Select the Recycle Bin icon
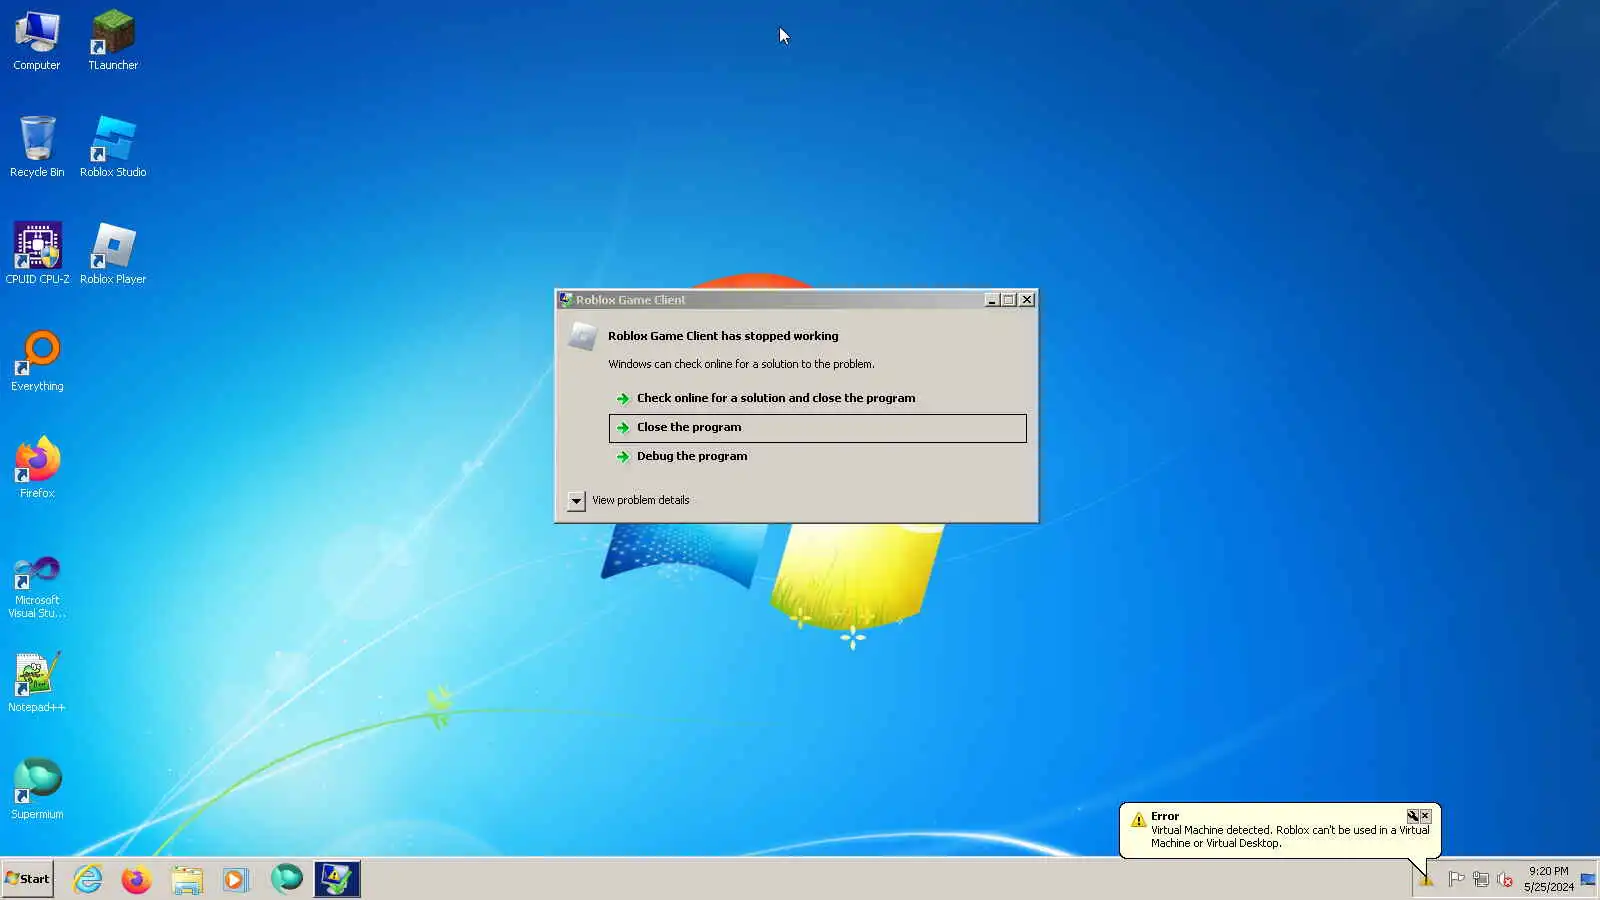The width and height of the screenshot is (1600, 900). [x=37, y=147]
